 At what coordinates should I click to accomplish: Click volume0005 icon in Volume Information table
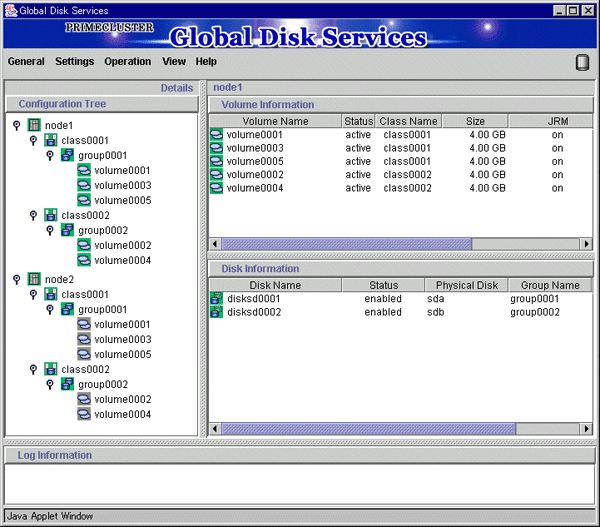216,161
